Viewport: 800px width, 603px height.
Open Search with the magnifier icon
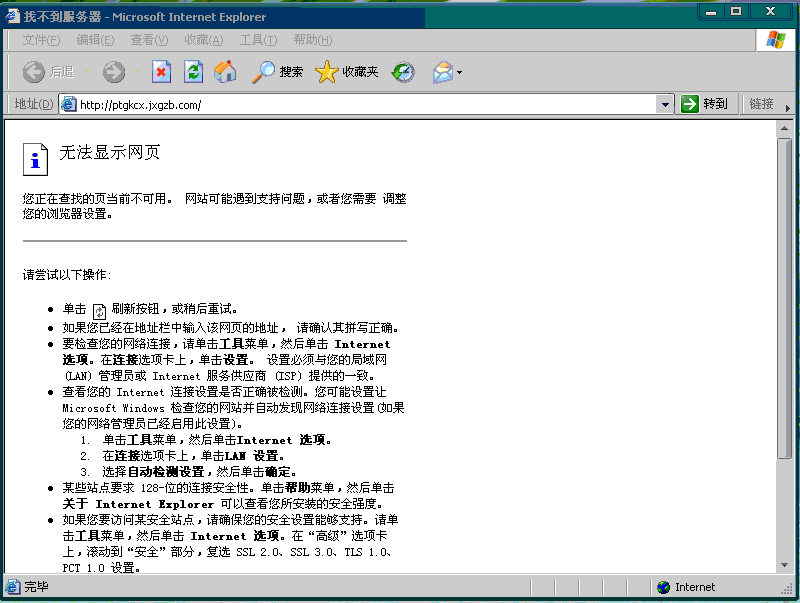(x=263, y=72)
